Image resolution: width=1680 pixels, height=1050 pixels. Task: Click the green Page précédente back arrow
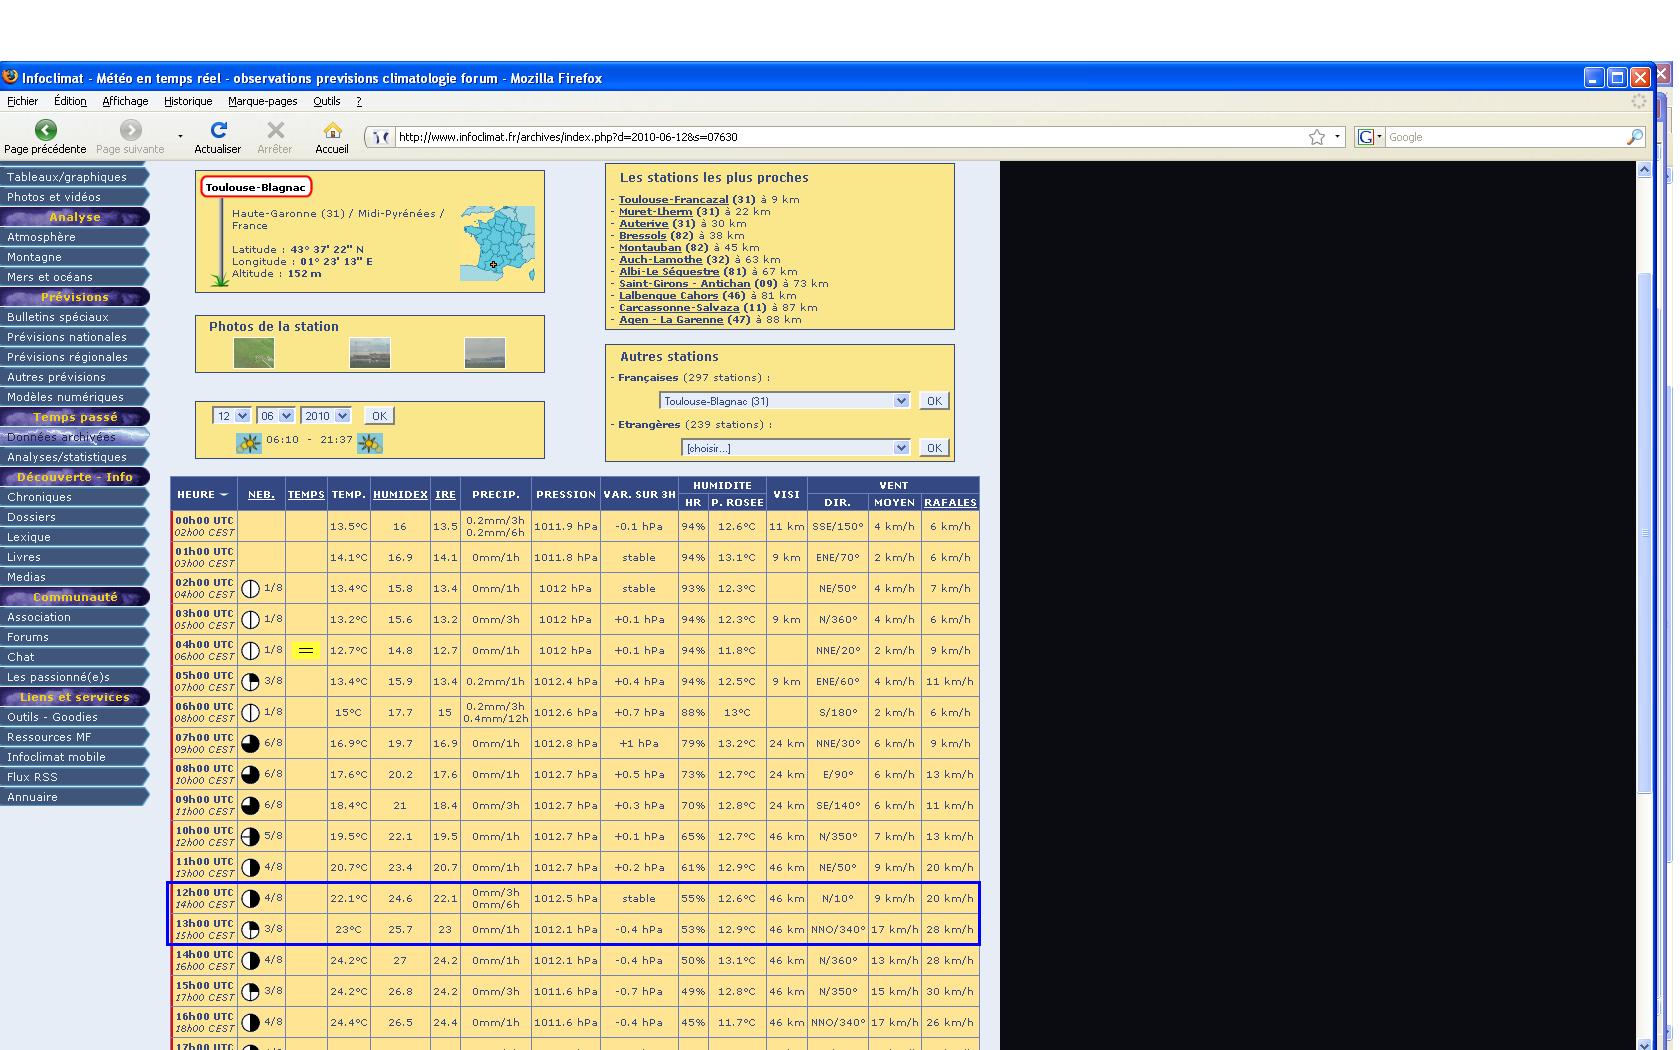tap(45, 130)
